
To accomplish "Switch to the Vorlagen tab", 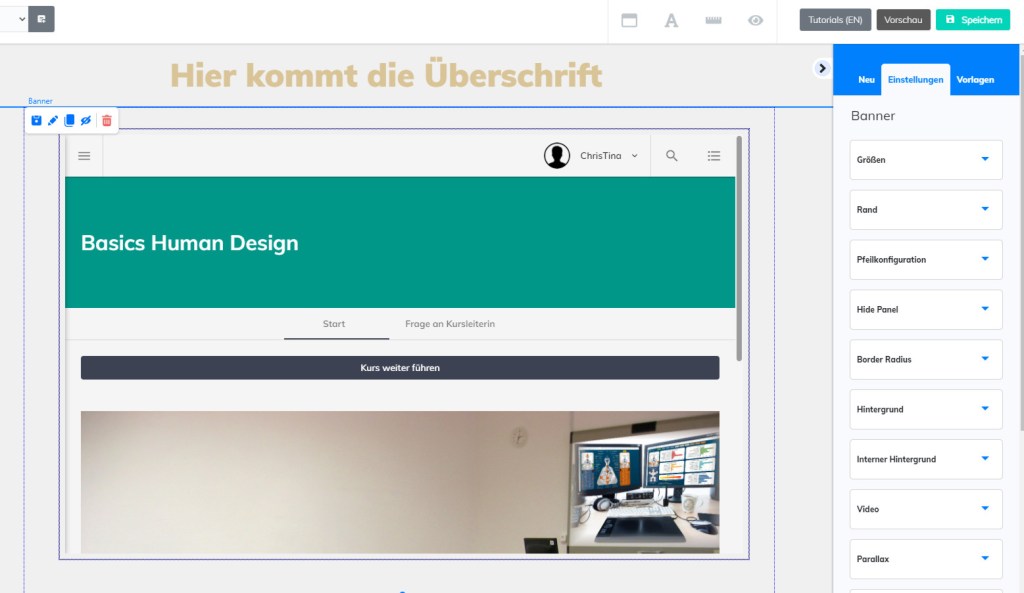I will click(x=974, y=80).
